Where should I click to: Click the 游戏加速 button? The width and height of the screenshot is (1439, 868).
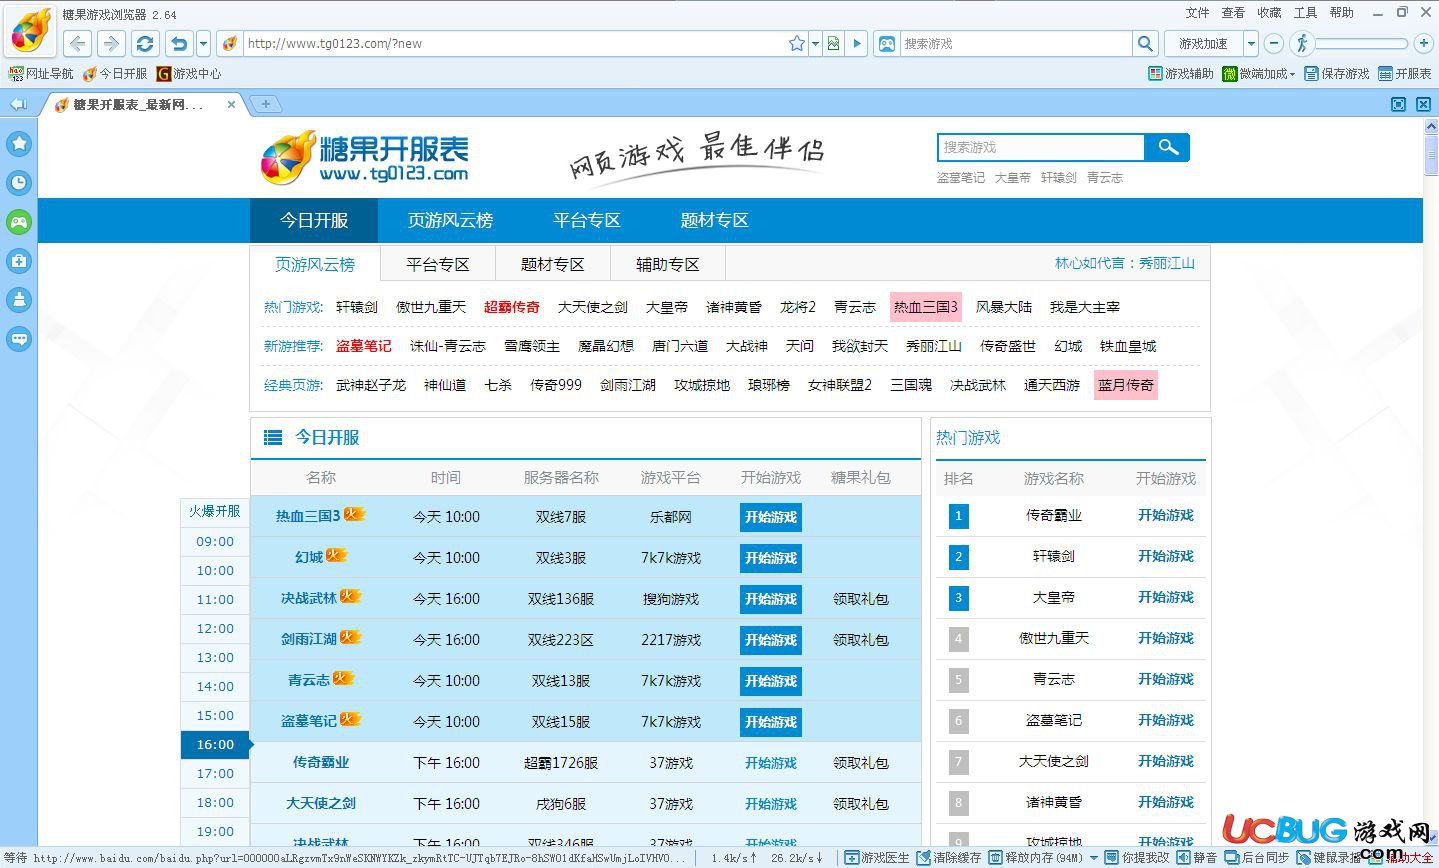coord(1203,43)
